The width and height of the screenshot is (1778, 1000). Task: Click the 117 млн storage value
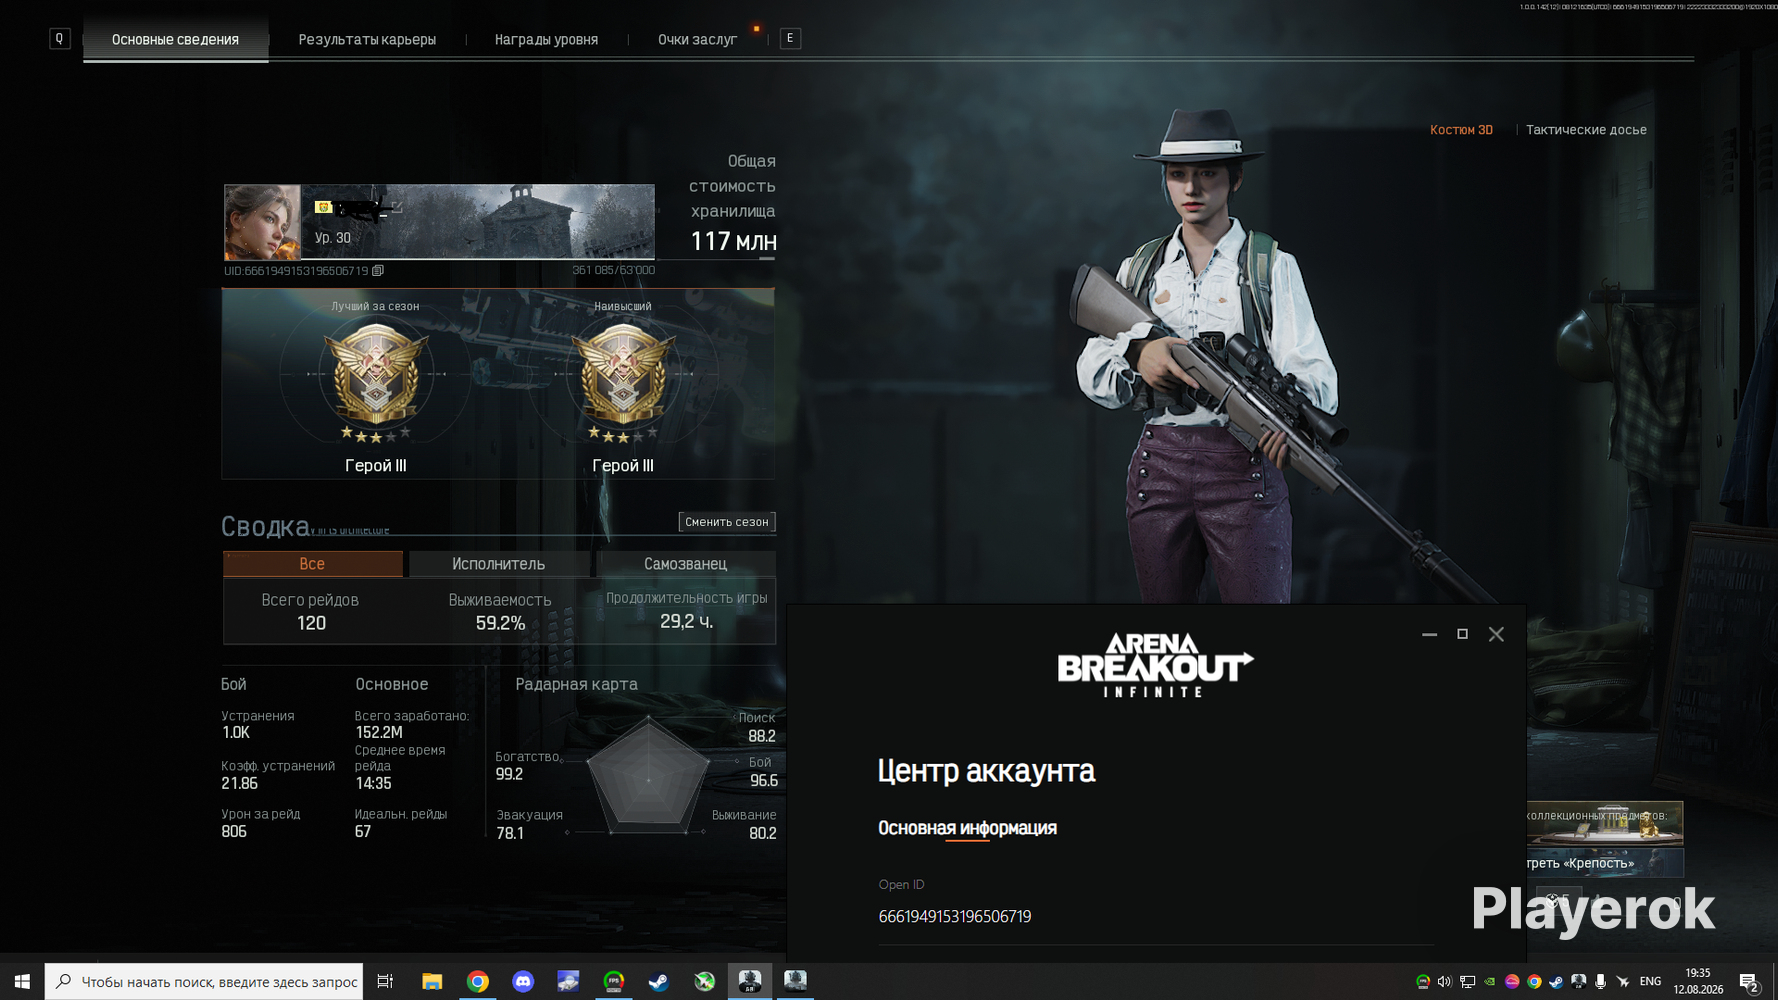click(x=733, y=241)
